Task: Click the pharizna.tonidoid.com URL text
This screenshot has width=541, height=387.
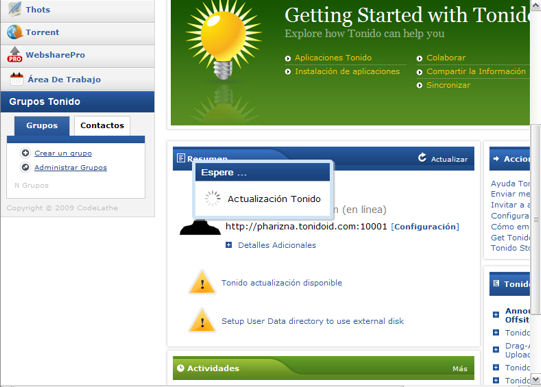Action: click(x=306, y=227)
